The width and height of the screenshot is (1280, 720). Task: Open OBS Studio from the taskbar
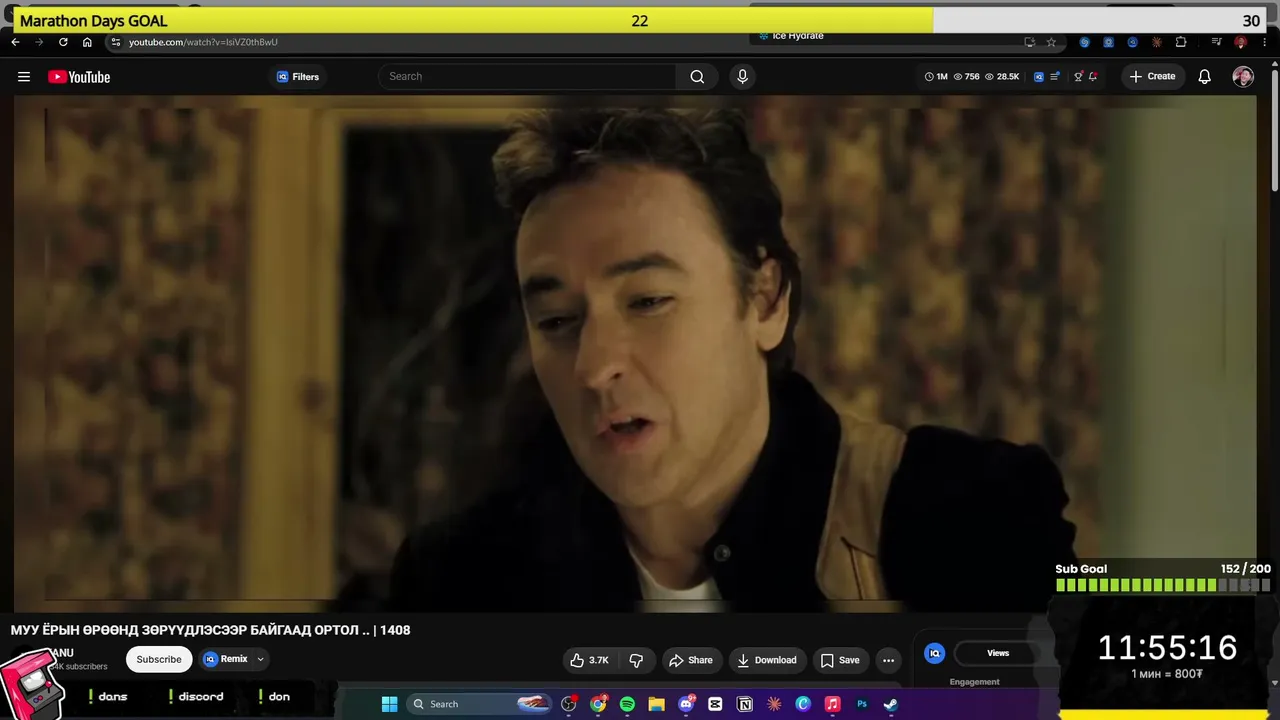(569, 704)
